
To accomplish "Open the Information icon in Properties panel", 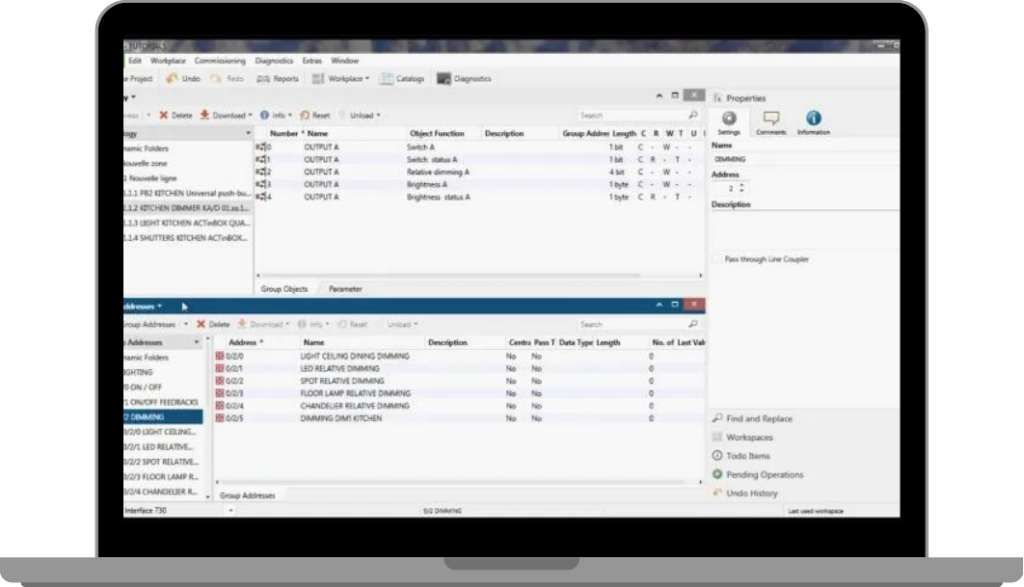I will [x=813, y=119].
